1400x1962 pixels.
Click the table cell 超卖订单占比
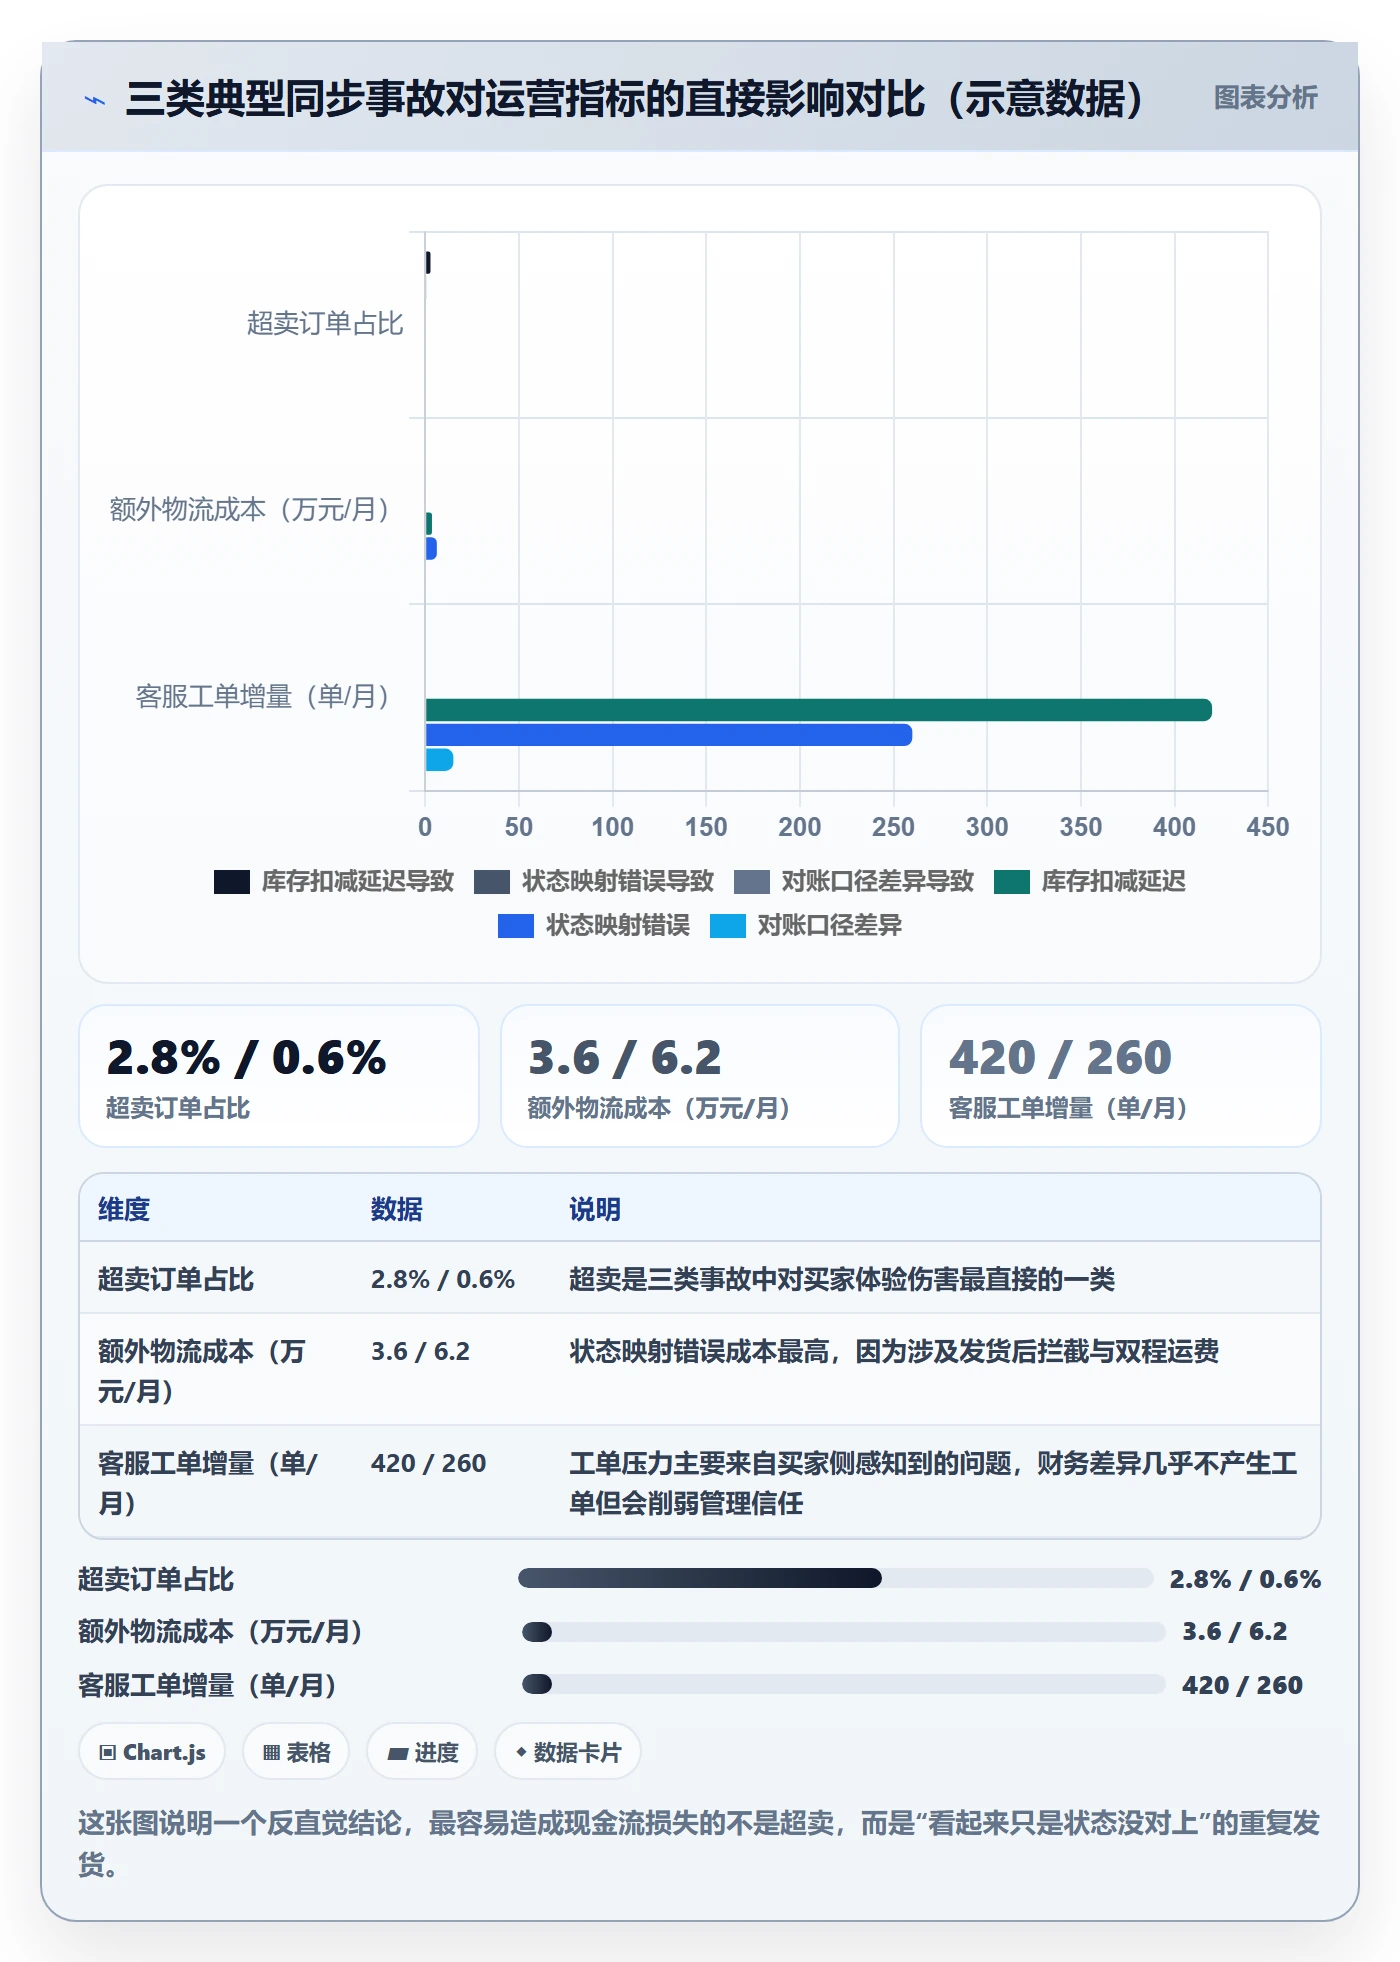(176, 1280)
